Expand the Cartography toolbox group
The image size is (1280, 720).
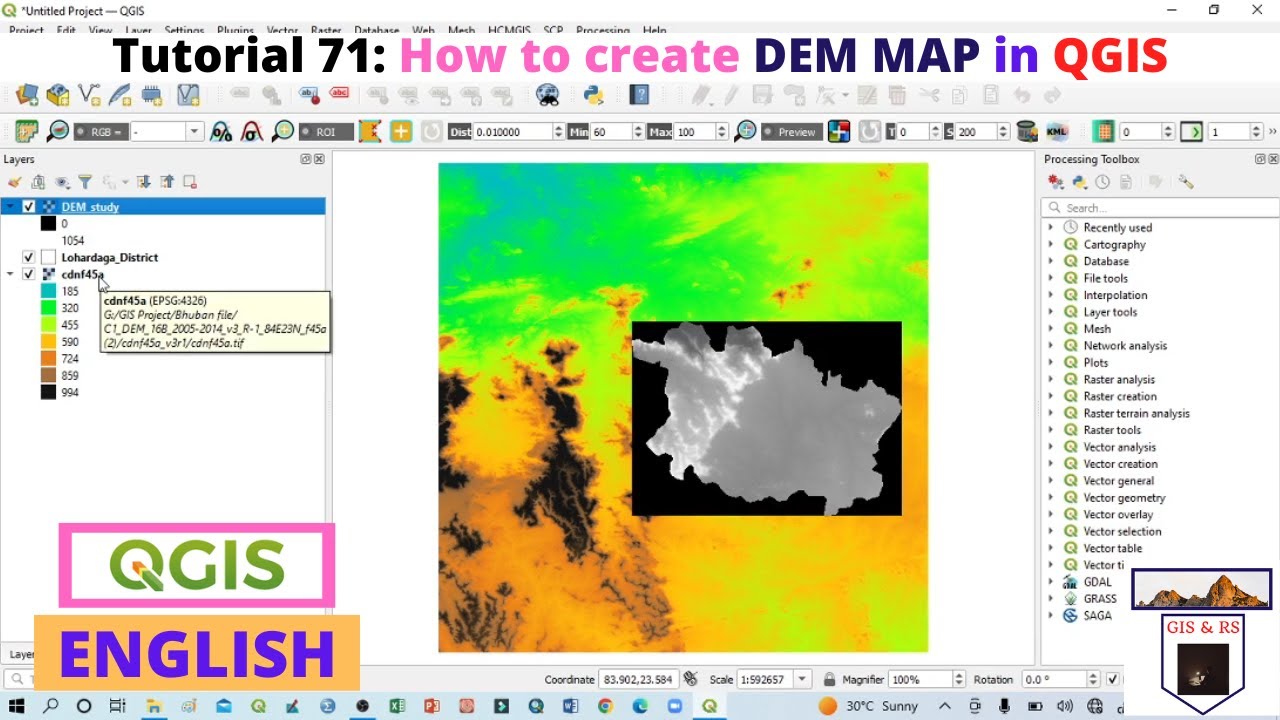[1051, 244]
